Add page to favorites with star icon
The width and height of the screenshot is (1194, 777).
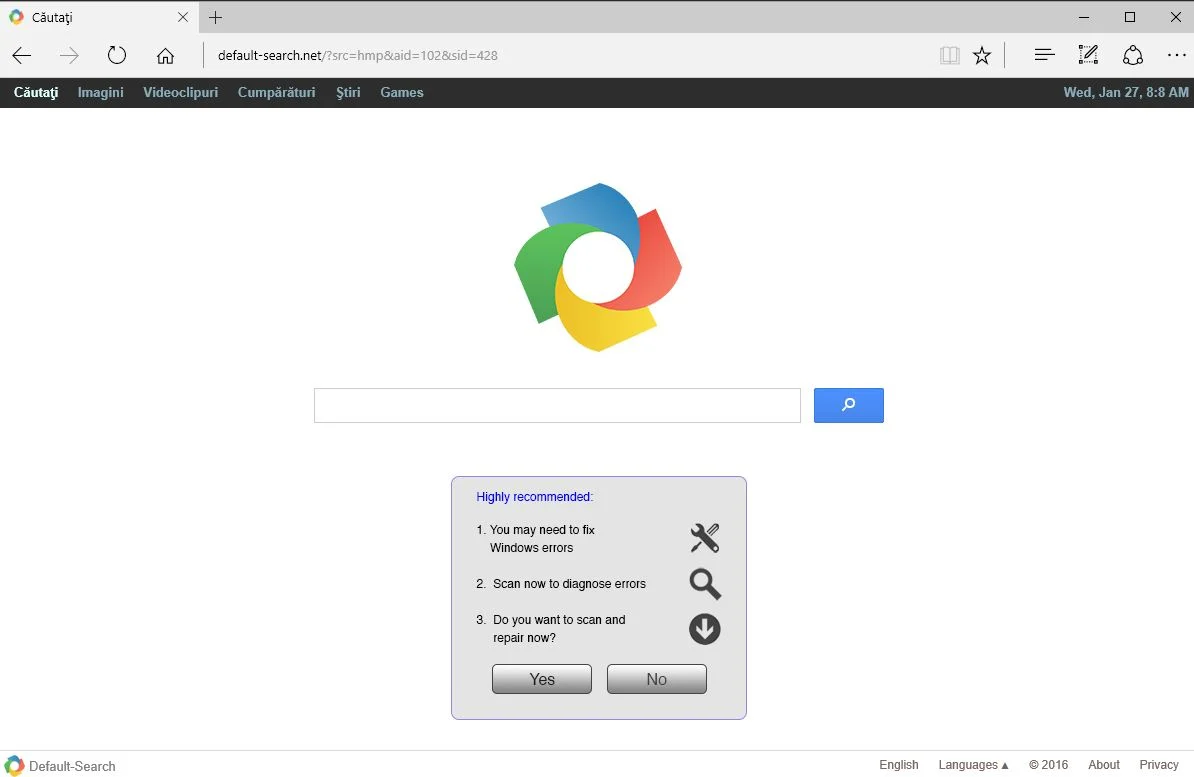tap(982, 55)
